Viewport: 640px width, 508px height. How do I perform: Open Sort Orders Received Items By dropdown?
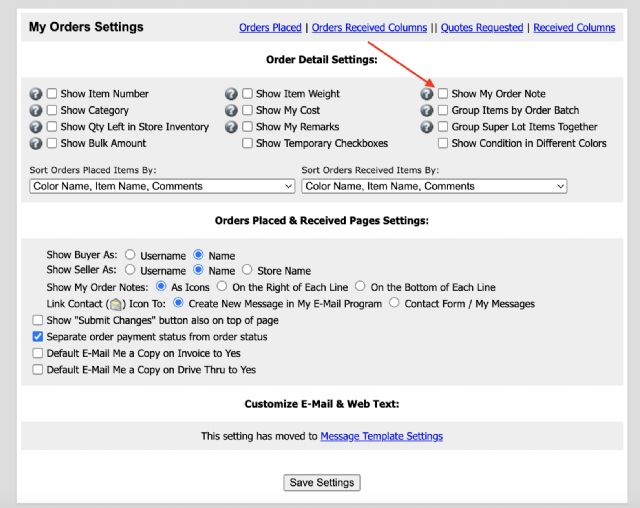434,186
